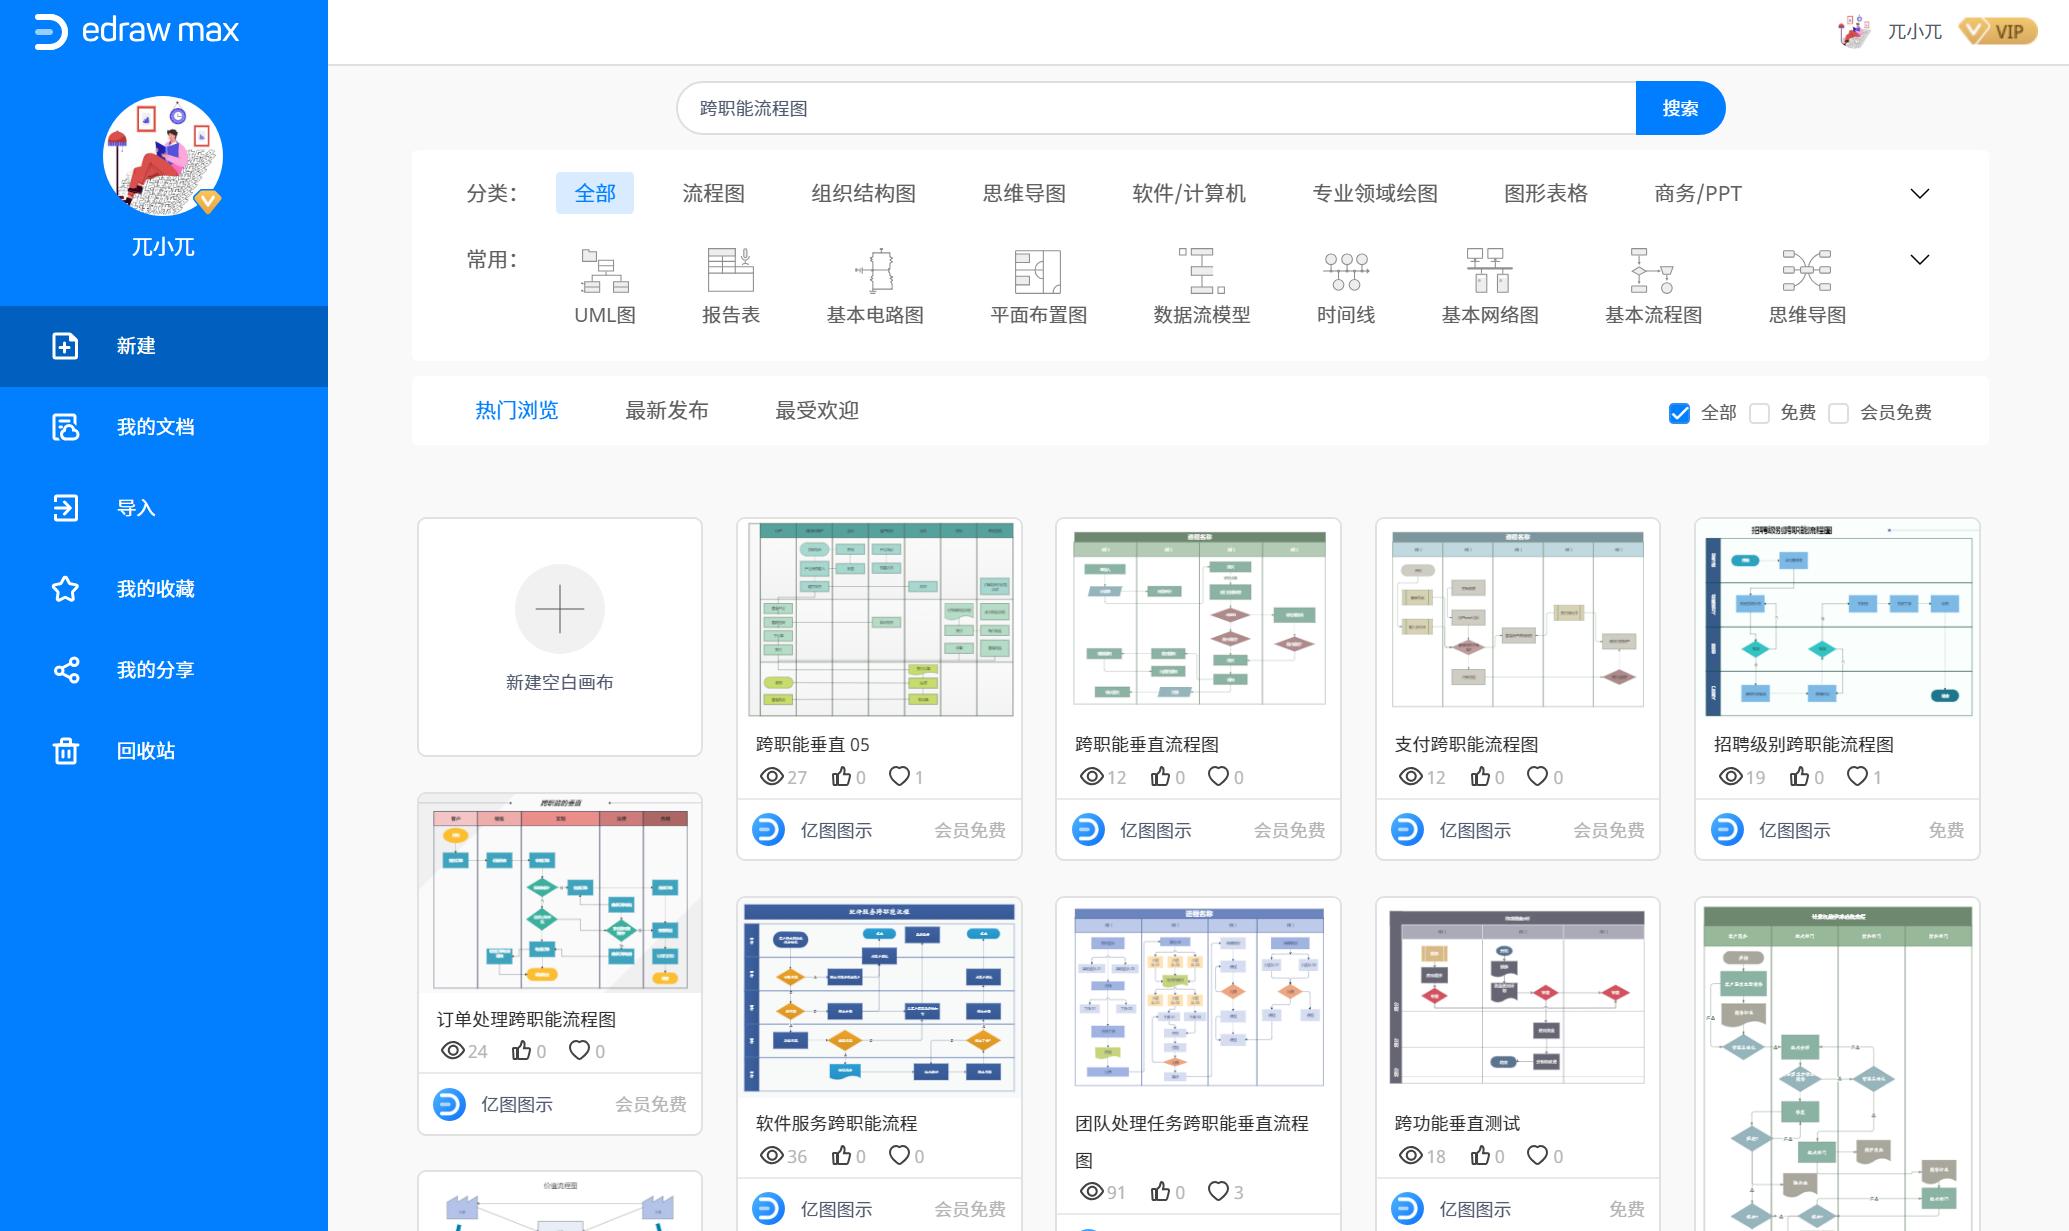Switch to the 最新发布 tab
This screenshot has height=1231, width=2069.
(666, 410)
